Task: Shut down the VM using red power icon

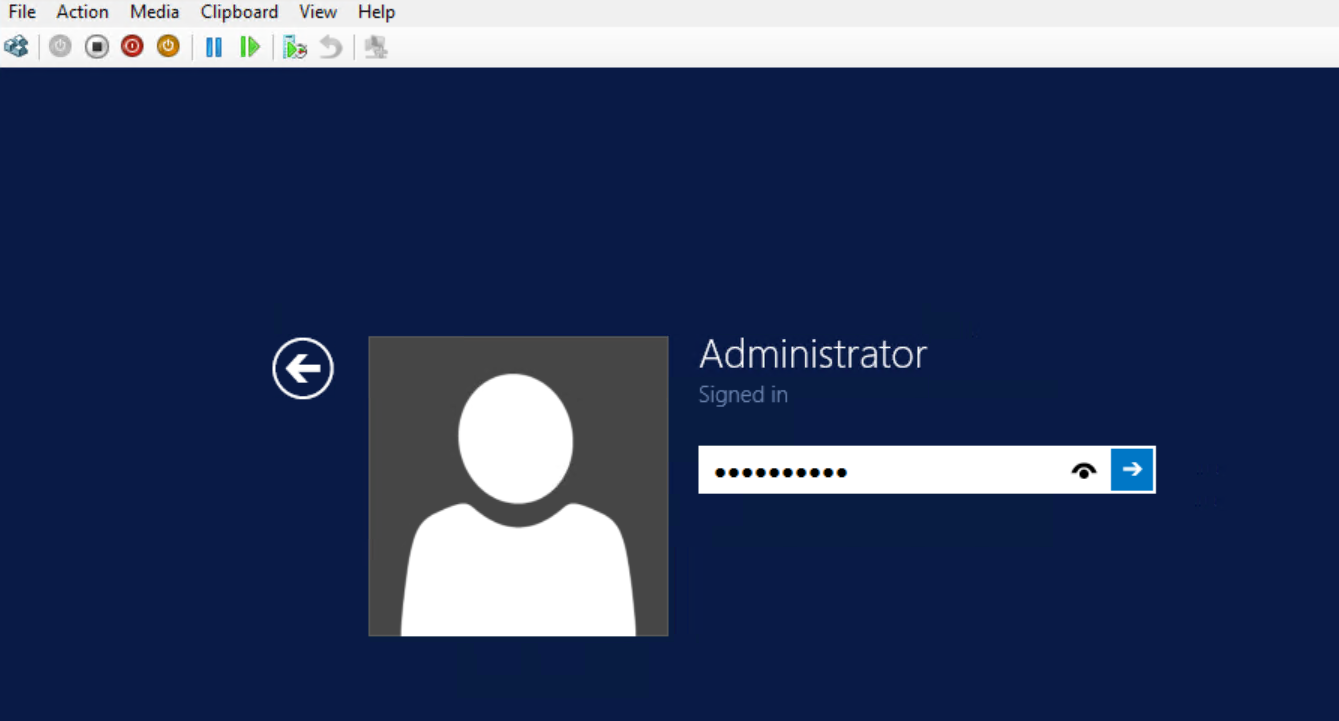Action: [132, 47]
